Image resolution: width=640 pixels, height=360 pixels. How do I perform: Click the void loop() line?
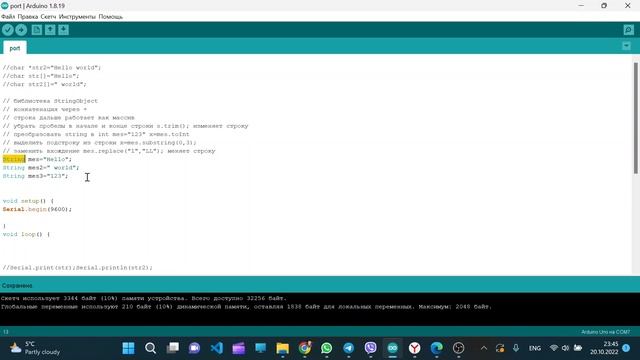(x=26, y=234)
